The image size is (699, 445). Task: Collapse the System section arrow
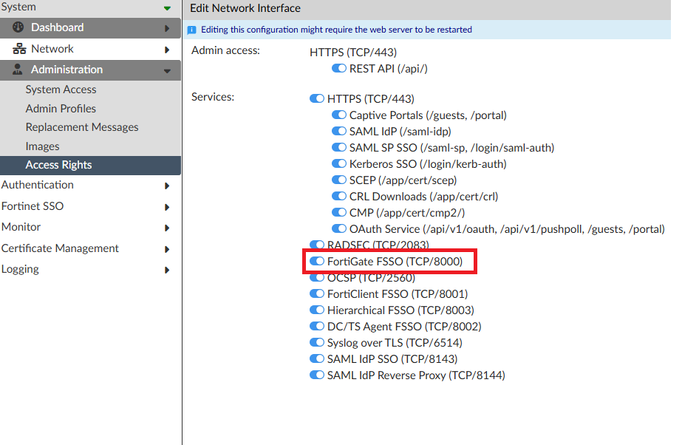167,8
